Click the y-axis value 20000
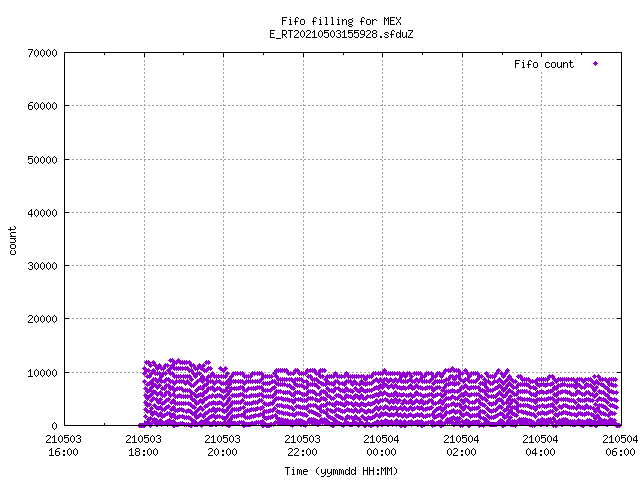 coord(42,319)
